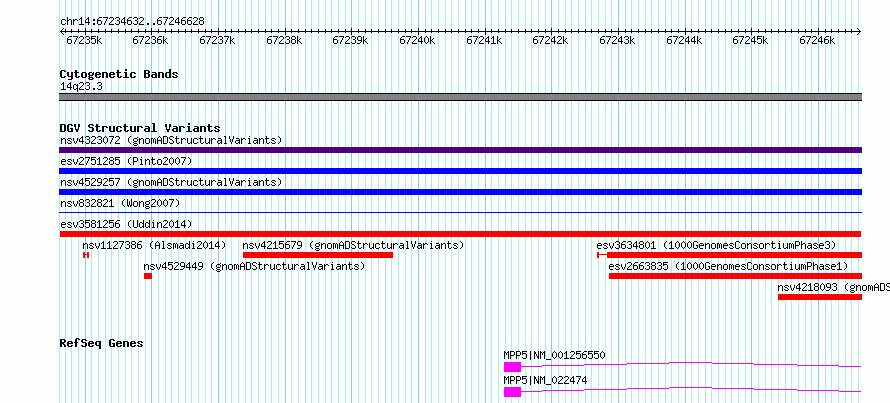The image size is (890, 403).
Task: Select the tiny red nsv1127386 variant marker
Action: coord(86,255)
